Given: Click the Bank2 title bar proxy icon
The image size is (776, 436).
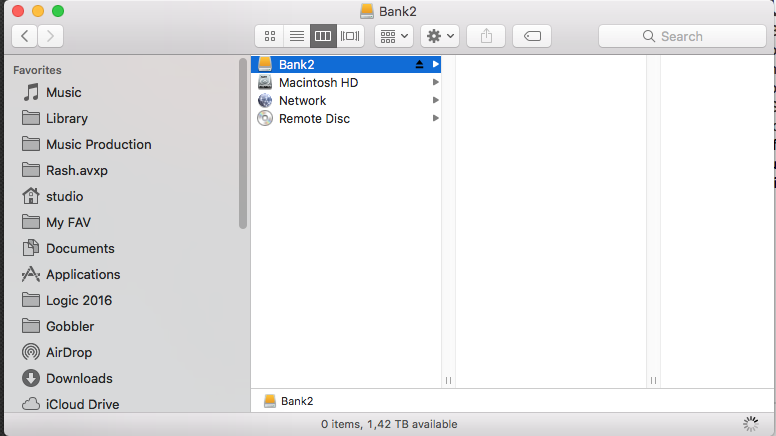Looking at the screenshot, I should click(x=367, y=11).
